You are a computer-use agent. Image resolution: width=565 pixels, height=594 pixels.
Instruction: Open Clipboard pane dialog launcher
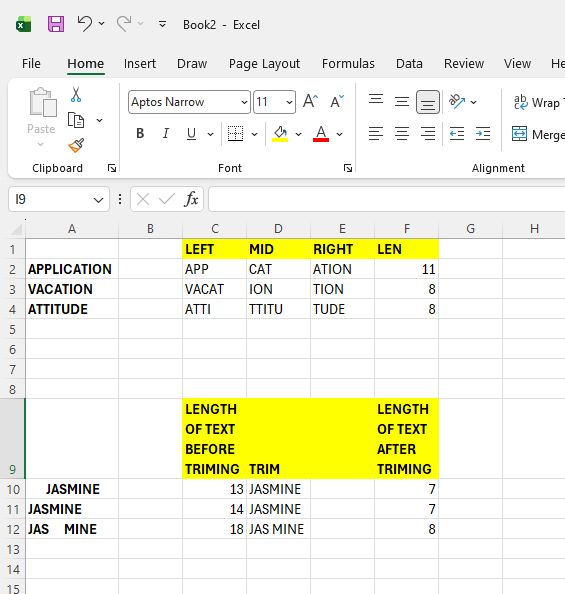coord(112,168)
